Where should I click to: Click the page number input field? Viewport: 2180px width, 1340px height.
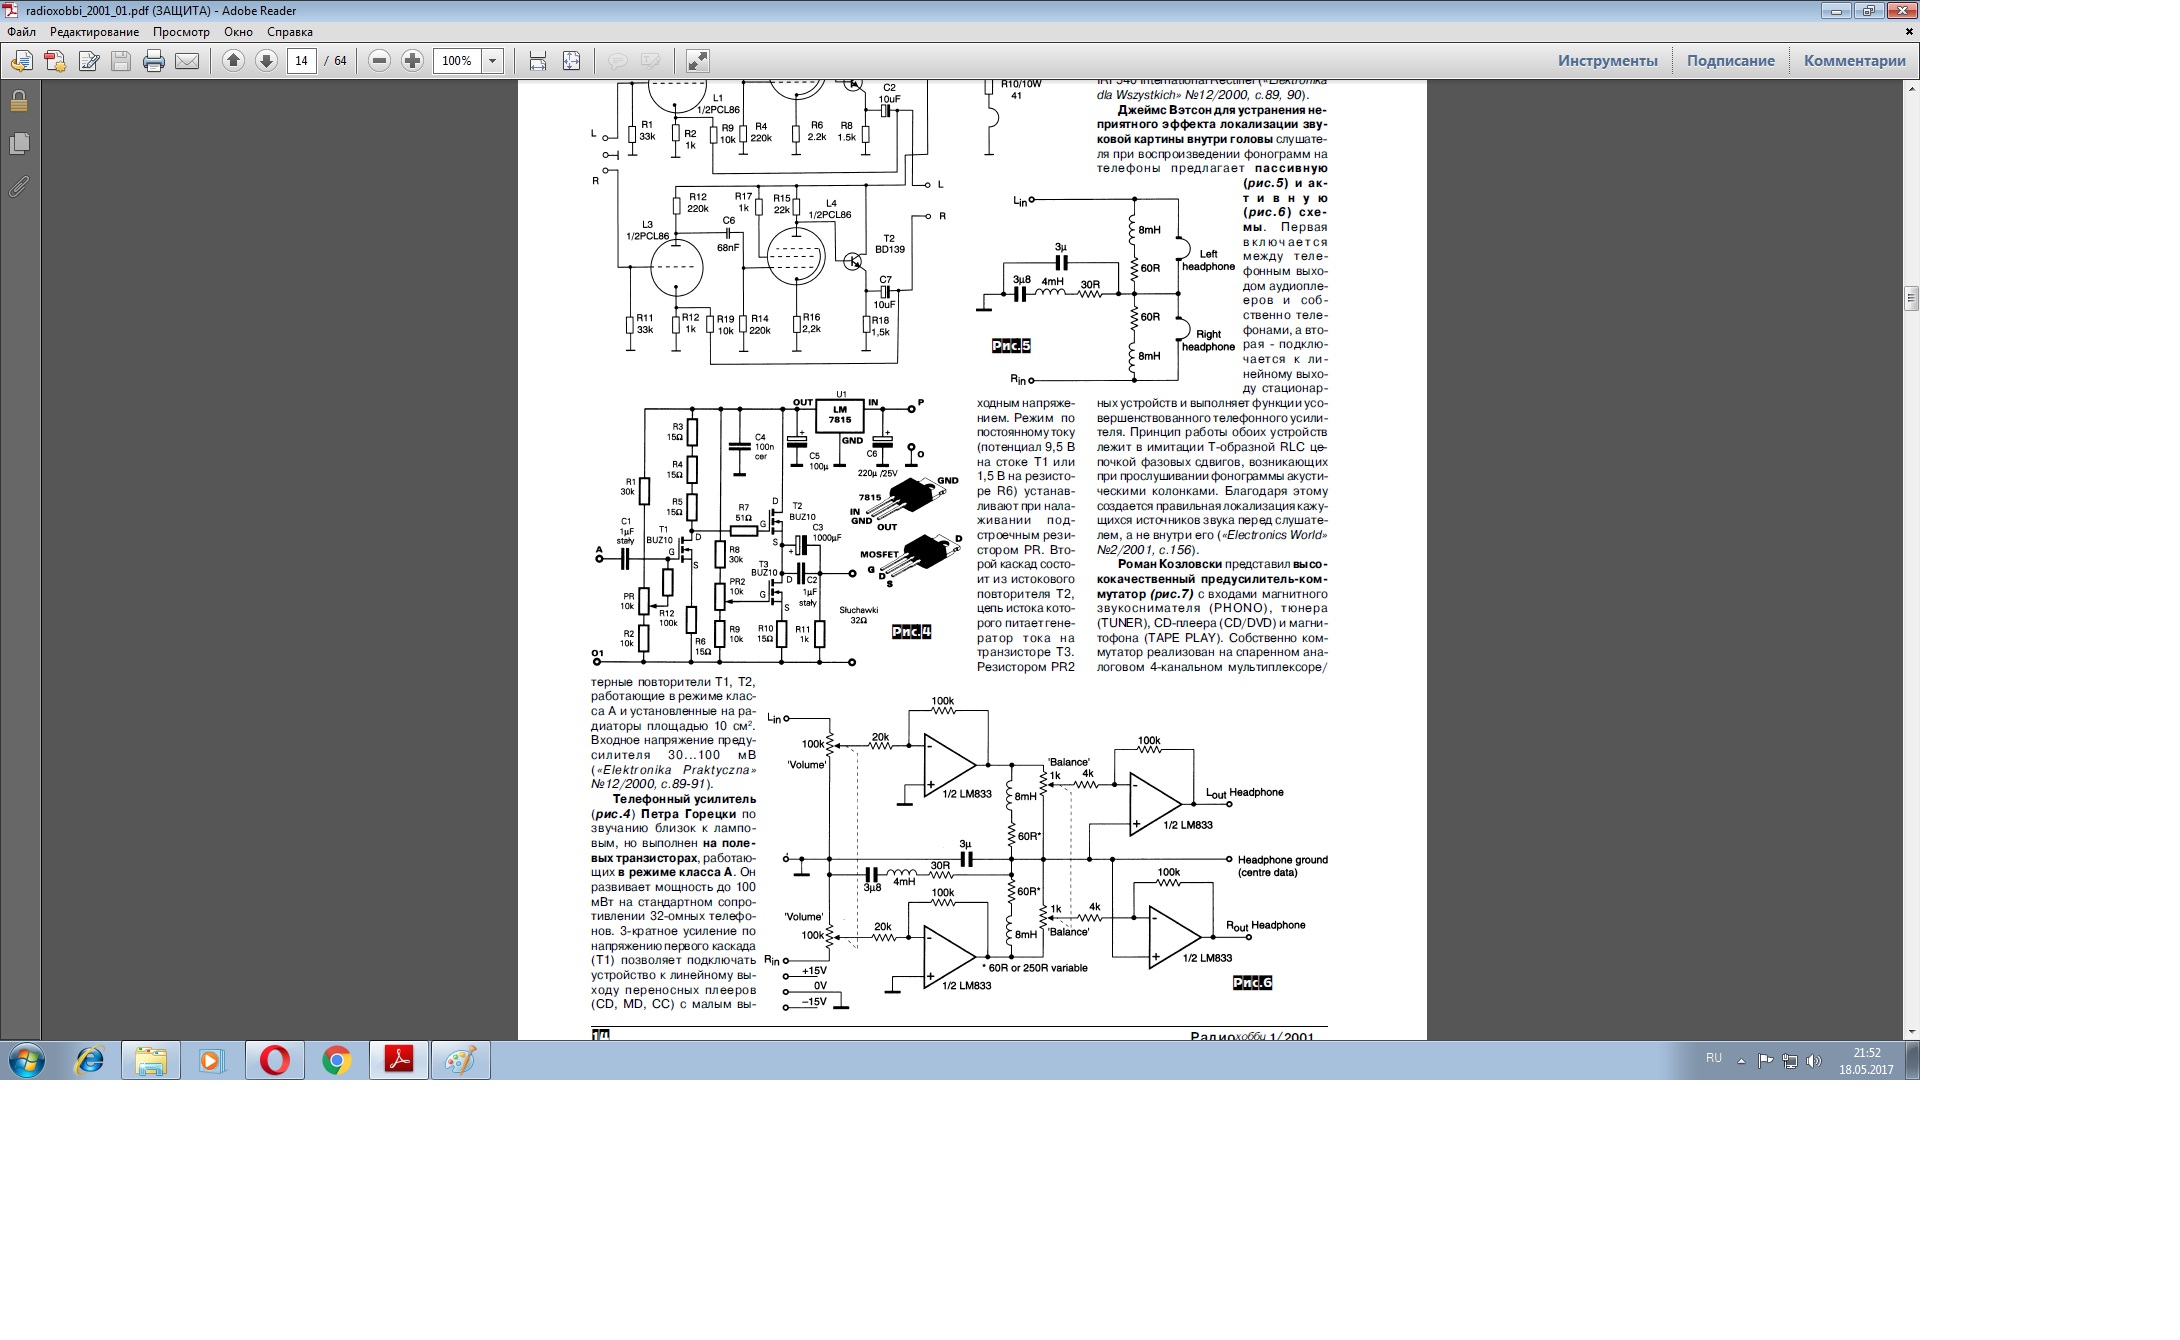[x=302, y=61]
